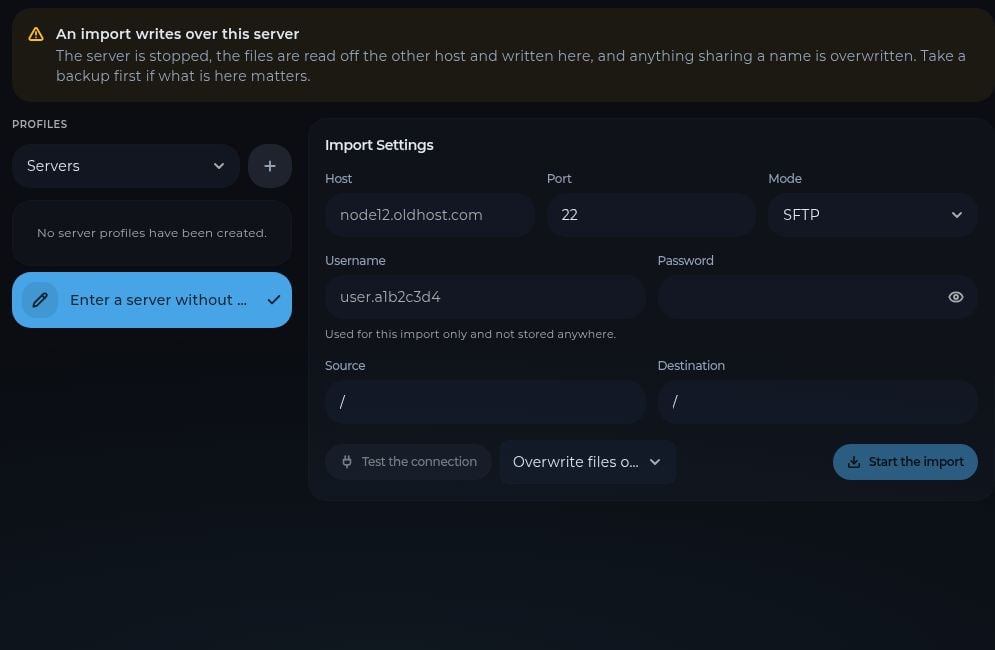Click 'No server profiles have been created.' text
The width and height of the screenshot is (995, 650).
point(152,233)
